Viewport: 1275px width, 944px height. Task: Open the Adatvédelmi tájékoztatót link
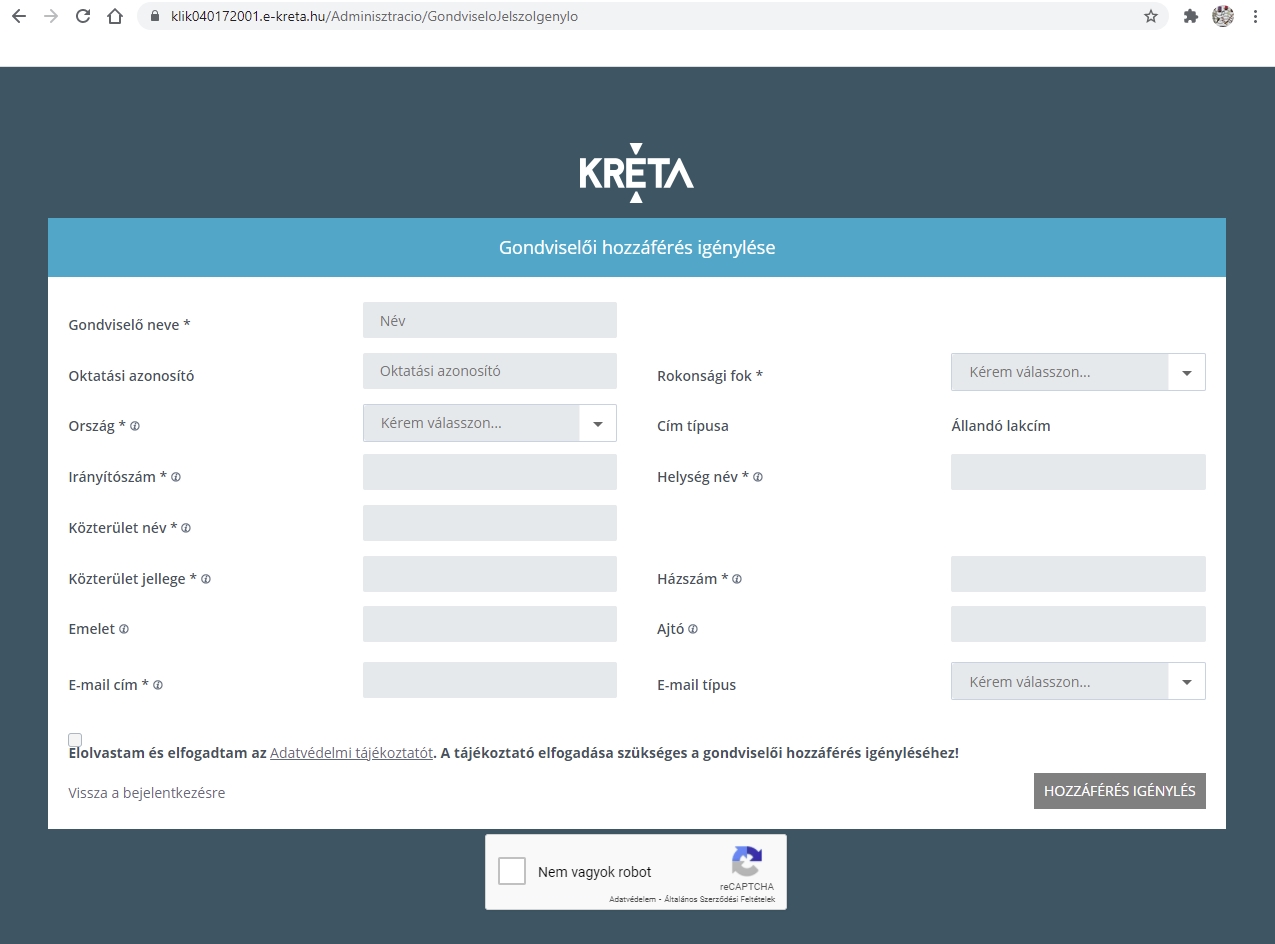click(351, 753)
